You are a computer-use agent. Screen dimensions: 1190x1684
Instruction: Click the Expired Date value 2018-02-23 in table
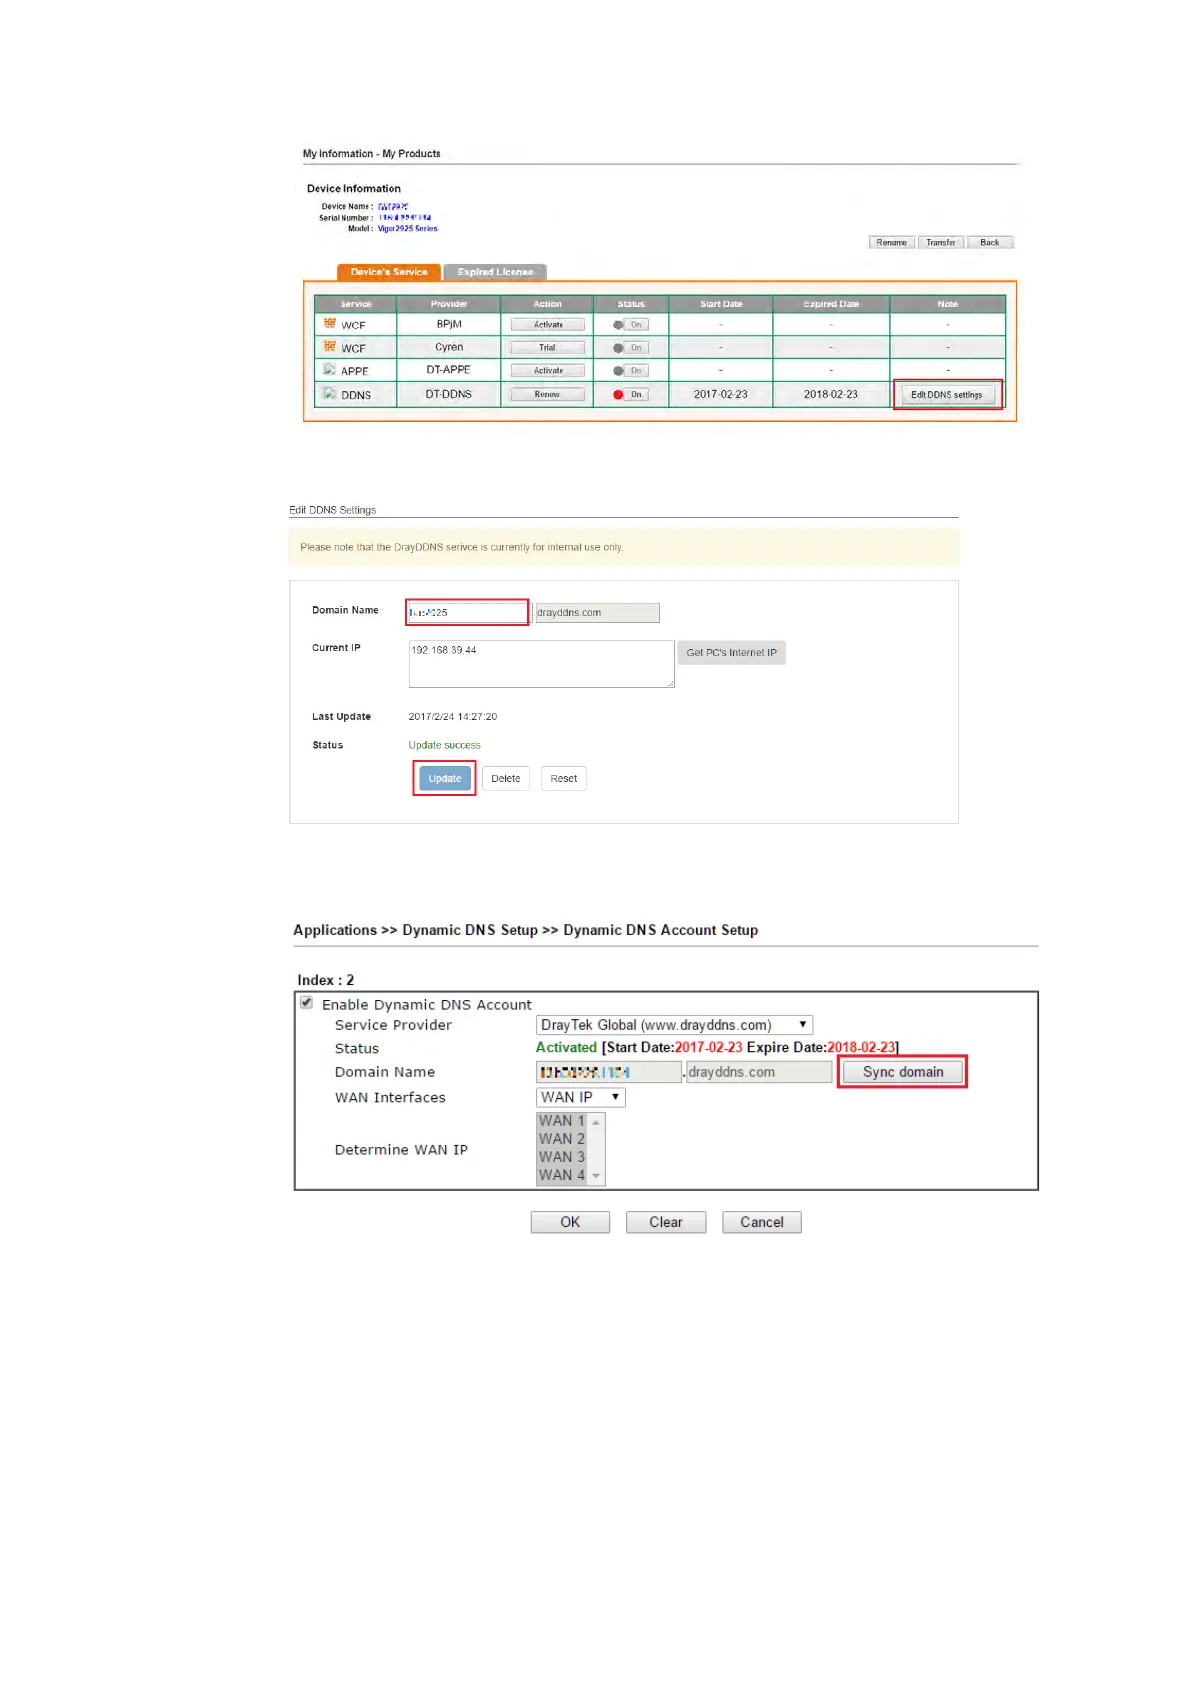pos(831,395)
